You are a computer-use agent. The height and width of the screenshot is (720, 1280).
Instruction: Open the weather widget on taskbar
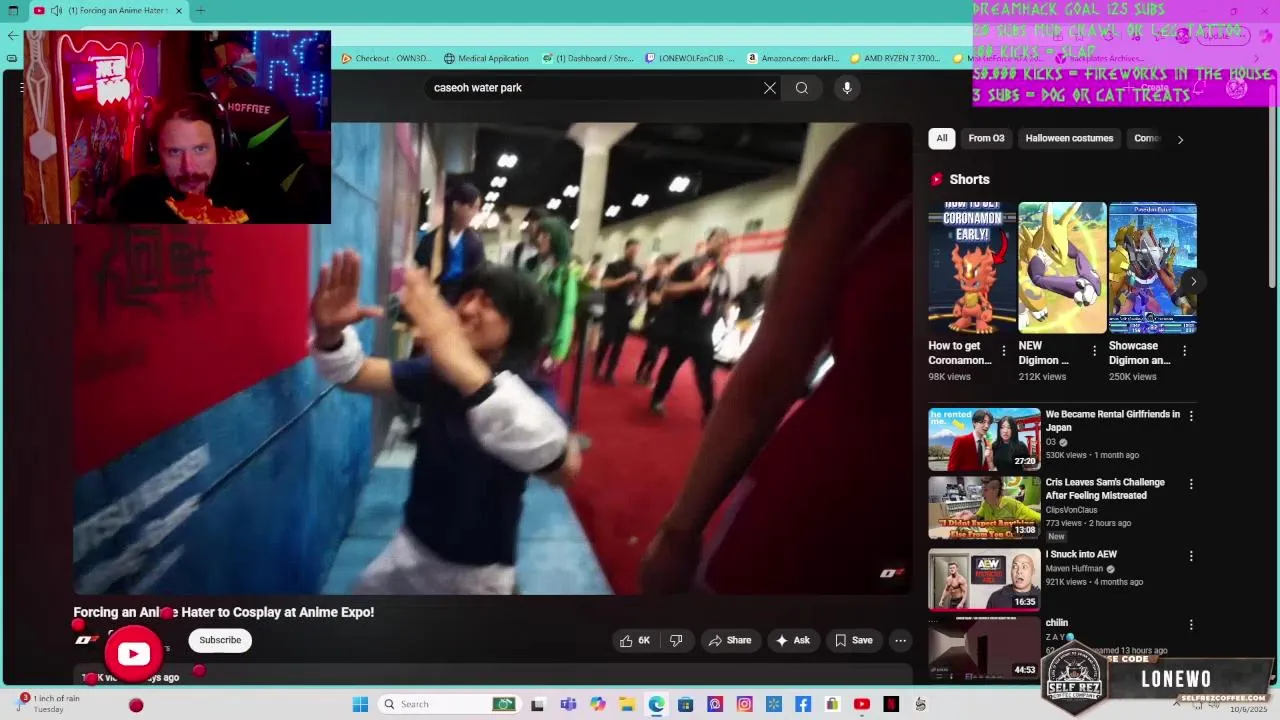pos(48,704)
